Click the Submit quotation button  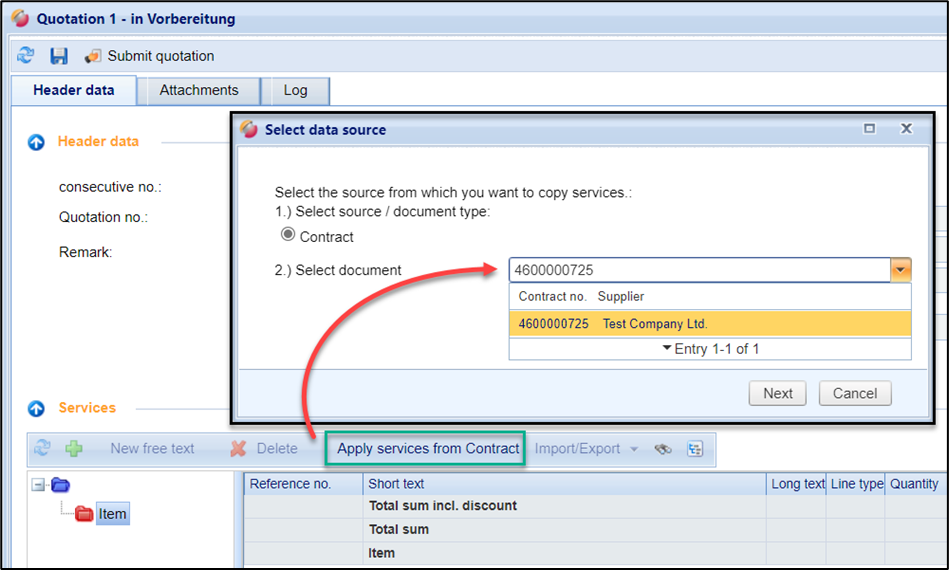coord(150,56)
